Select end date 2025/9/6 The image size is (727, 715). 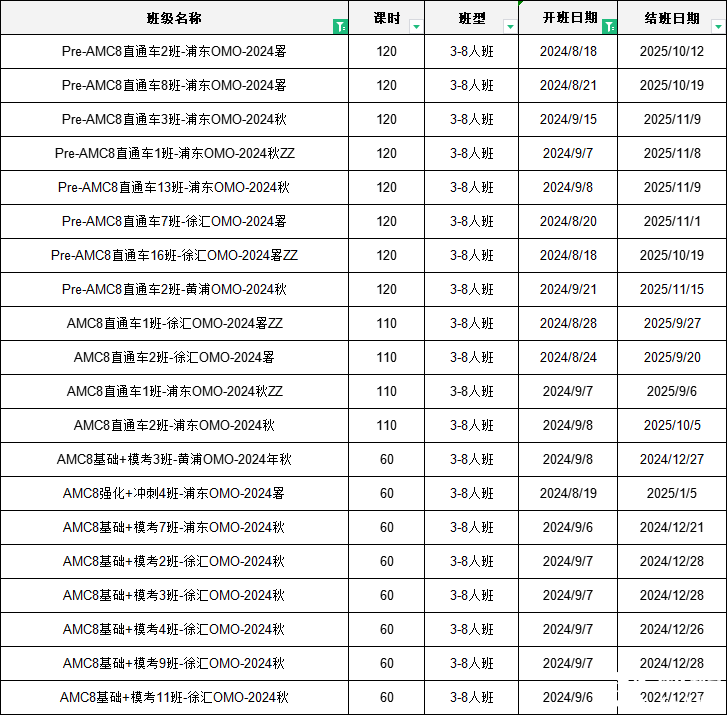click(672, 391)
